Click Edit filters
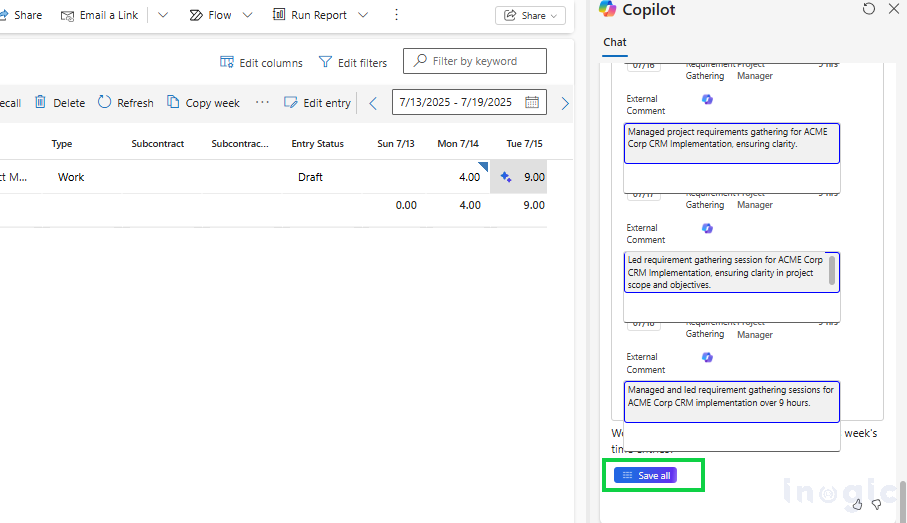 (353, 62)
